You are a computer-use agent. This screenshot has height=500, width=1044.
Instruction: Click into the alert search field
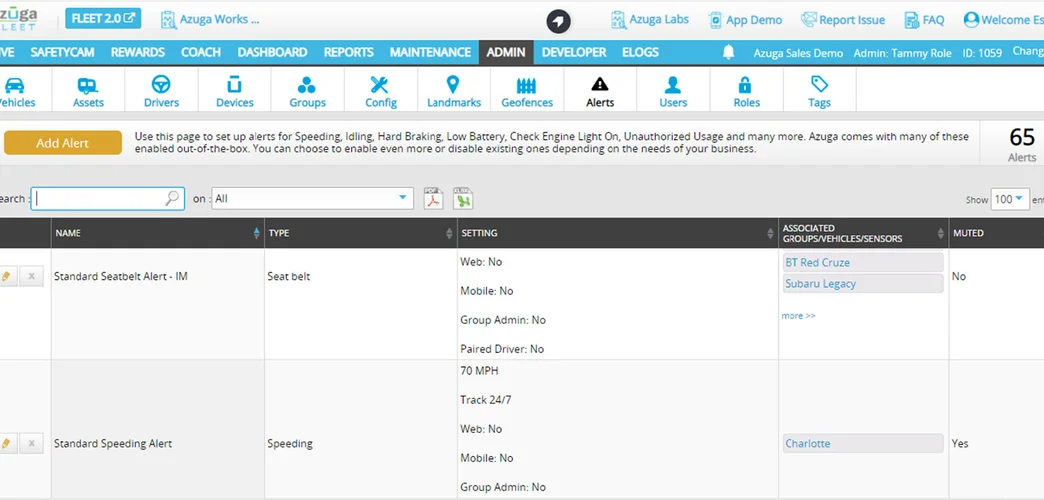pos(100,199)
